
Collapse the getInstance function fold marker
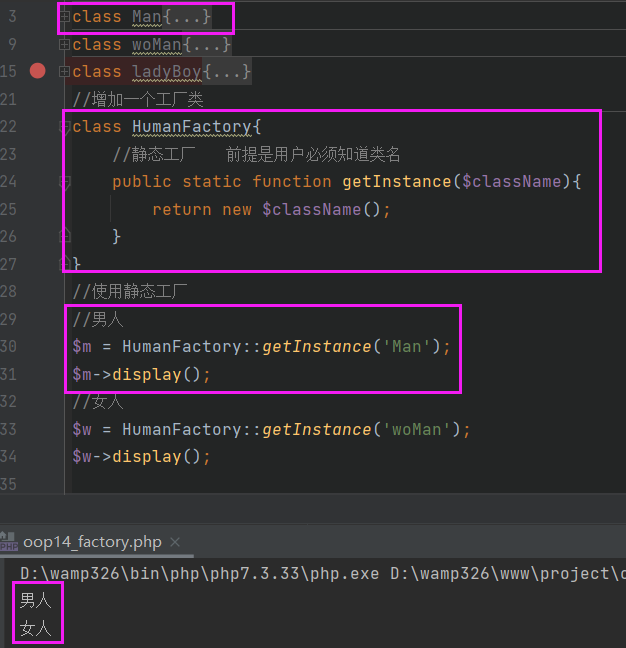pos(64,182)
